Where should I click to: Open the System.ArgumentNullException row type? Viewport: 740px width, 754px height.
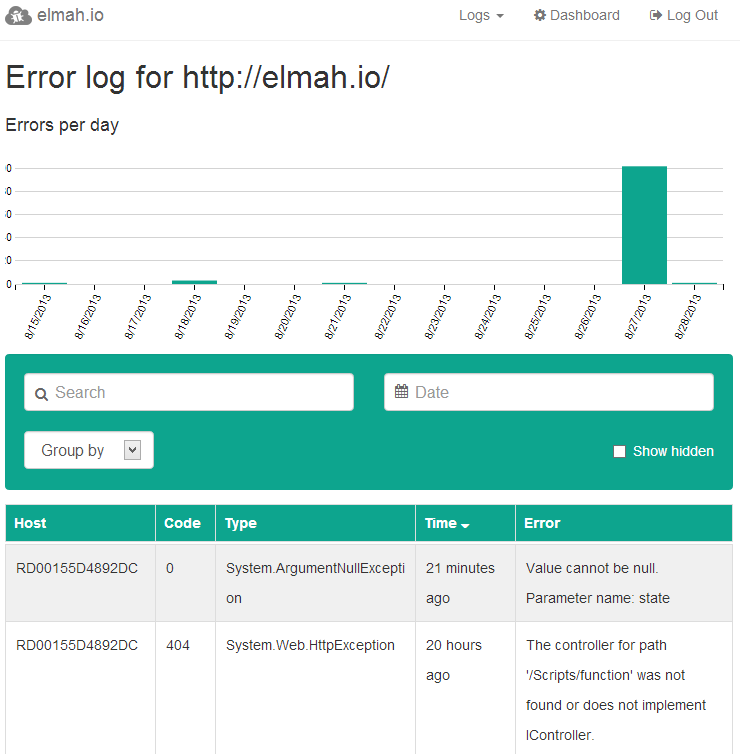(315, 583)
